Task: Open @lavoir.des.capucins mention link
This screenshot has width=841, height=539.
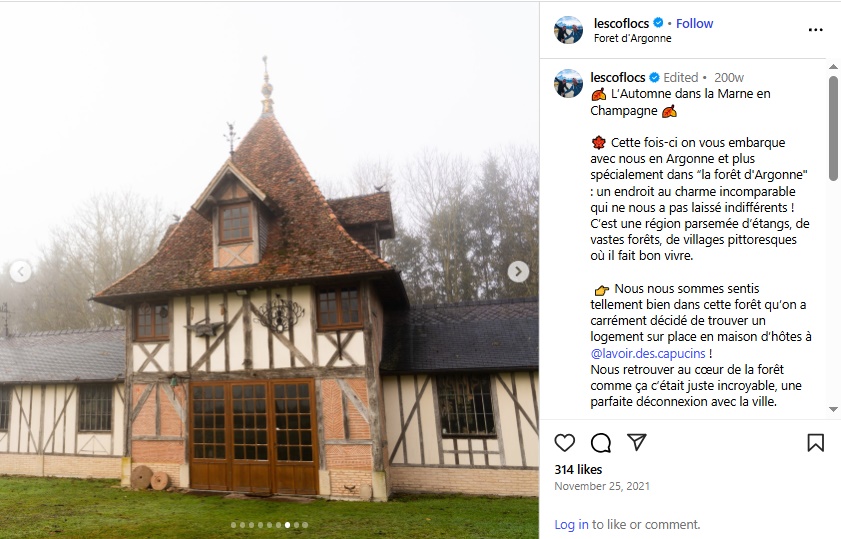Action: click(x=650, y=353)
